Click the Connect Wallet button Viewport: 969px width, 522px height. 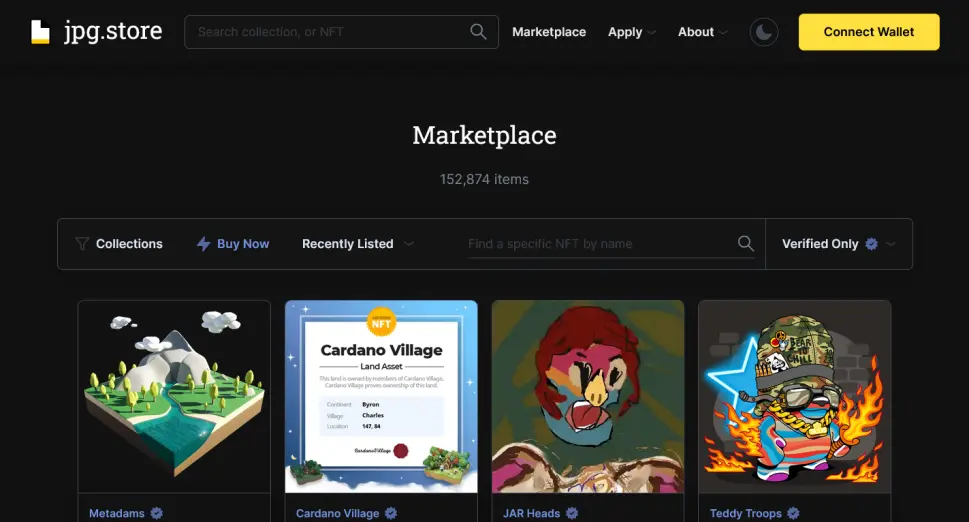pos(869,32)
